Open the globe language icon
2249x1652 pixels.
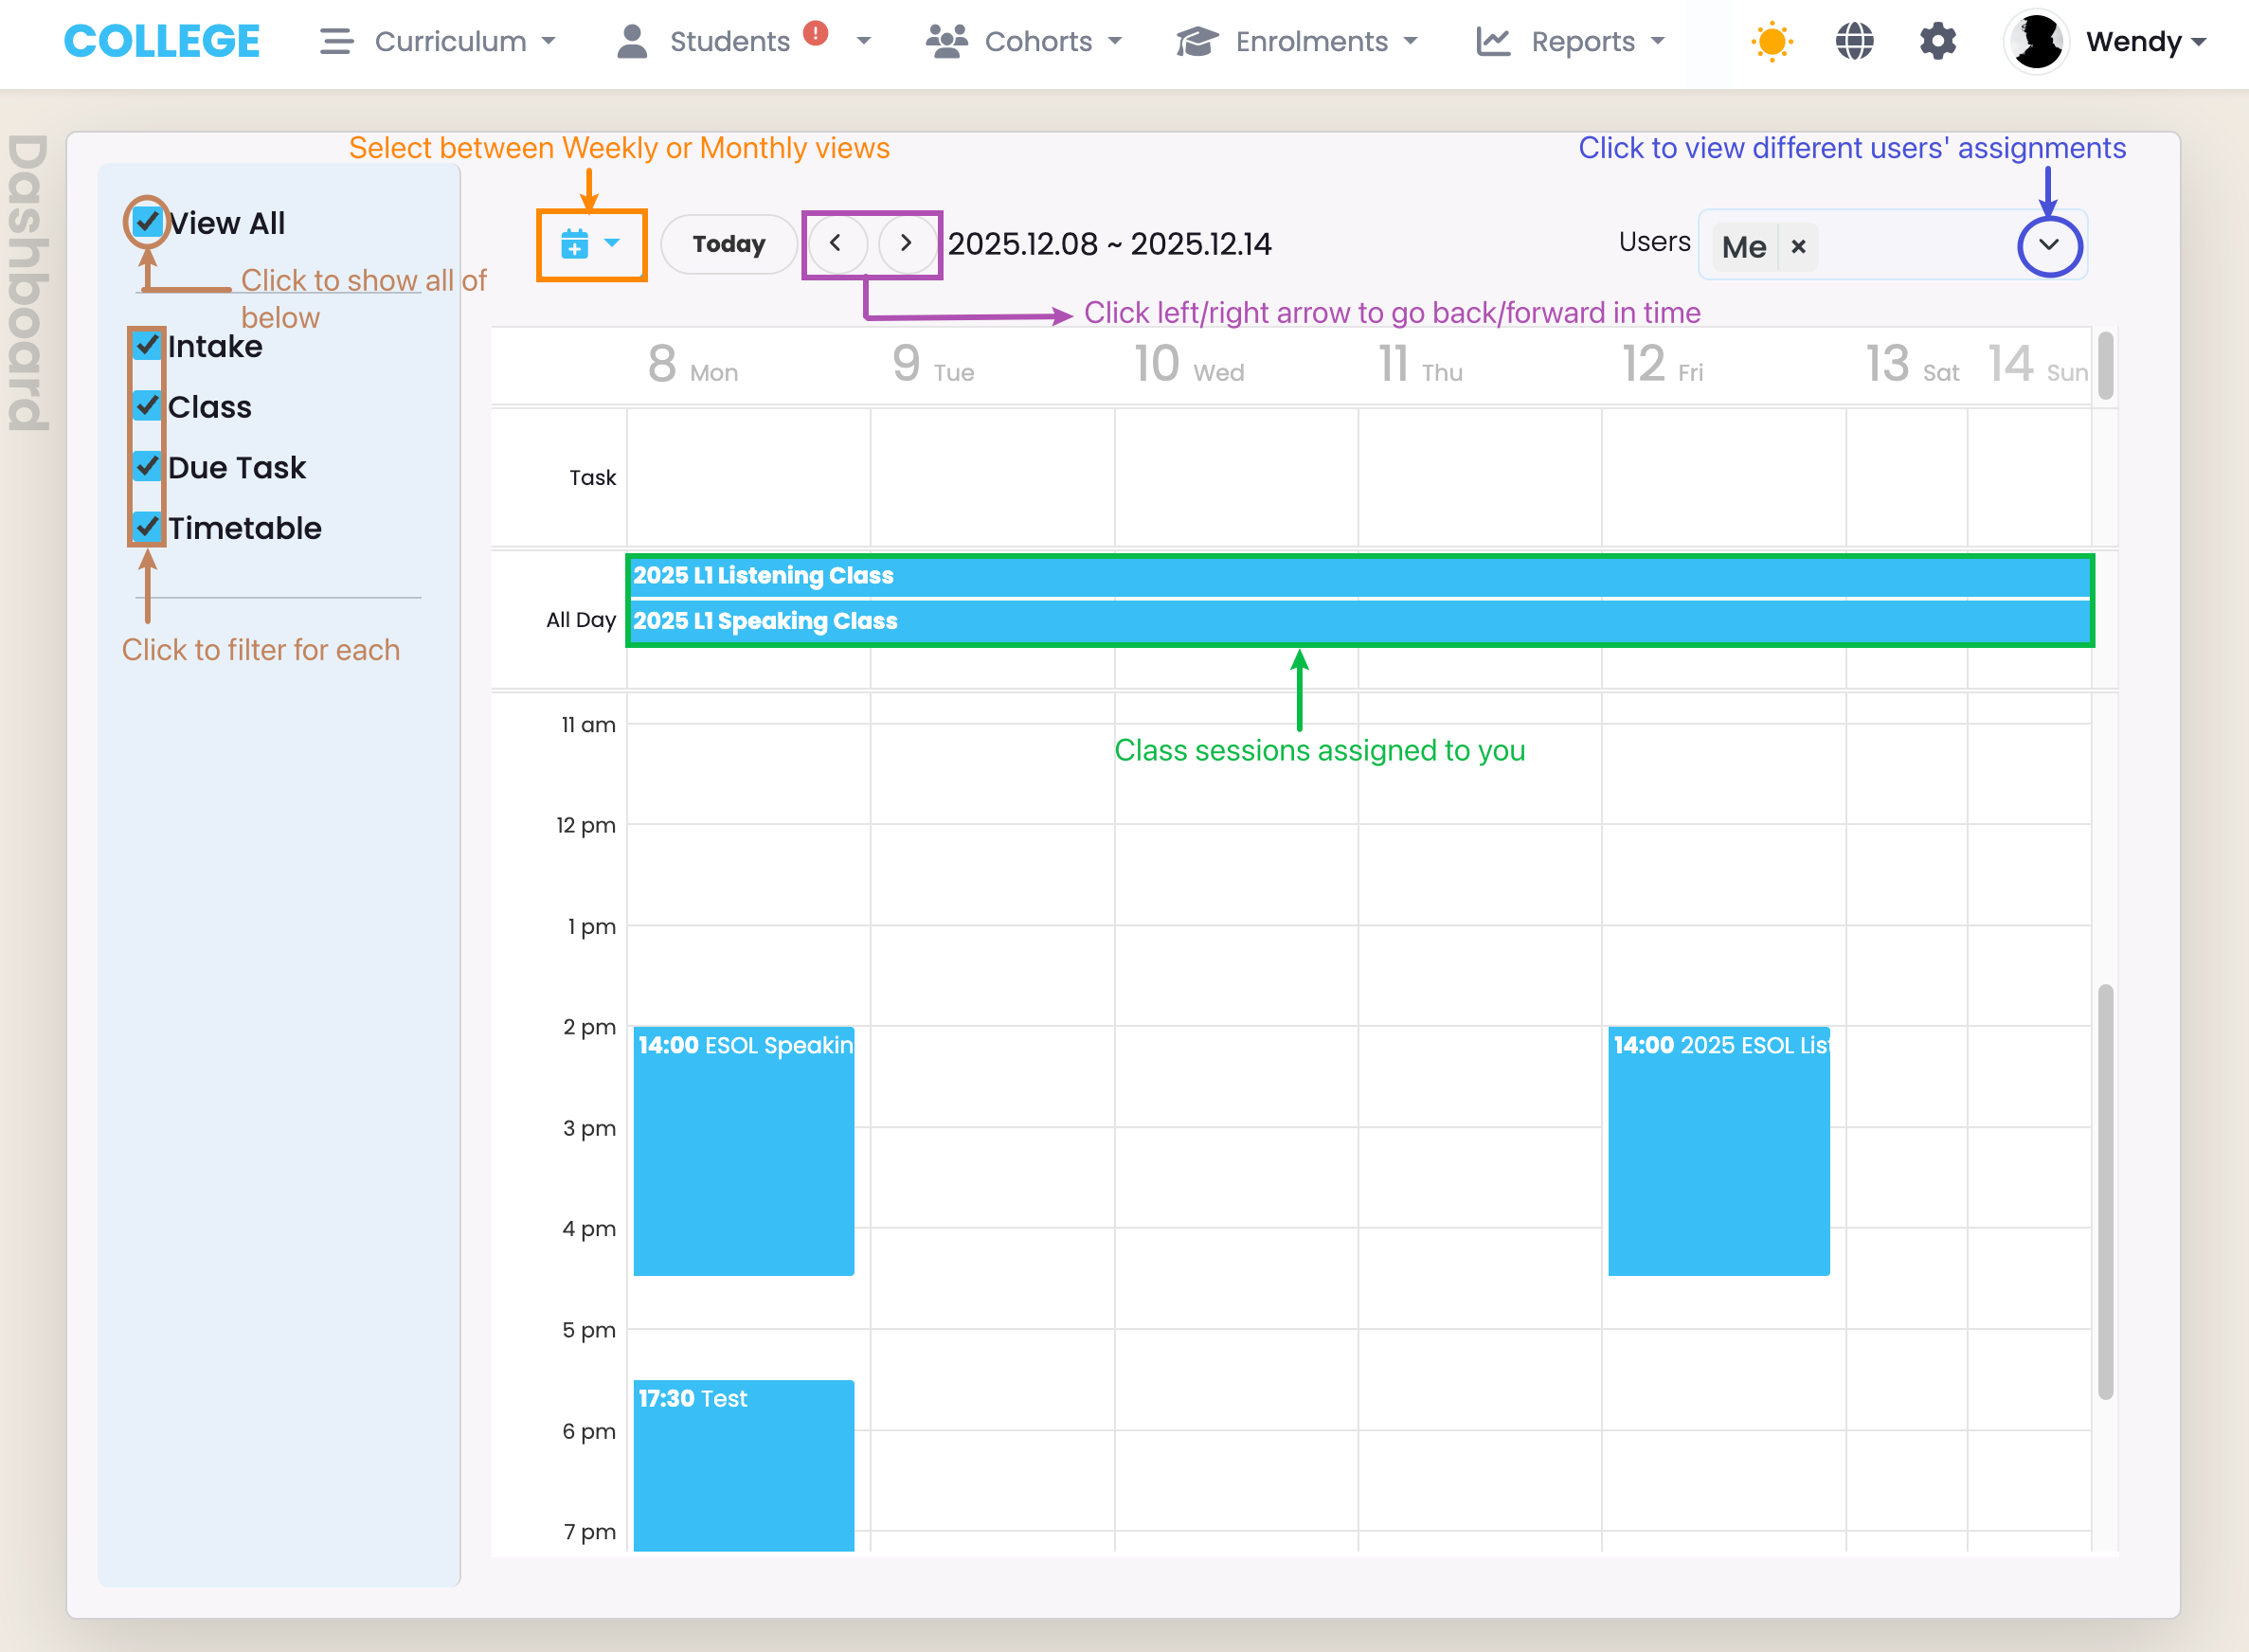coord(1854,42)
